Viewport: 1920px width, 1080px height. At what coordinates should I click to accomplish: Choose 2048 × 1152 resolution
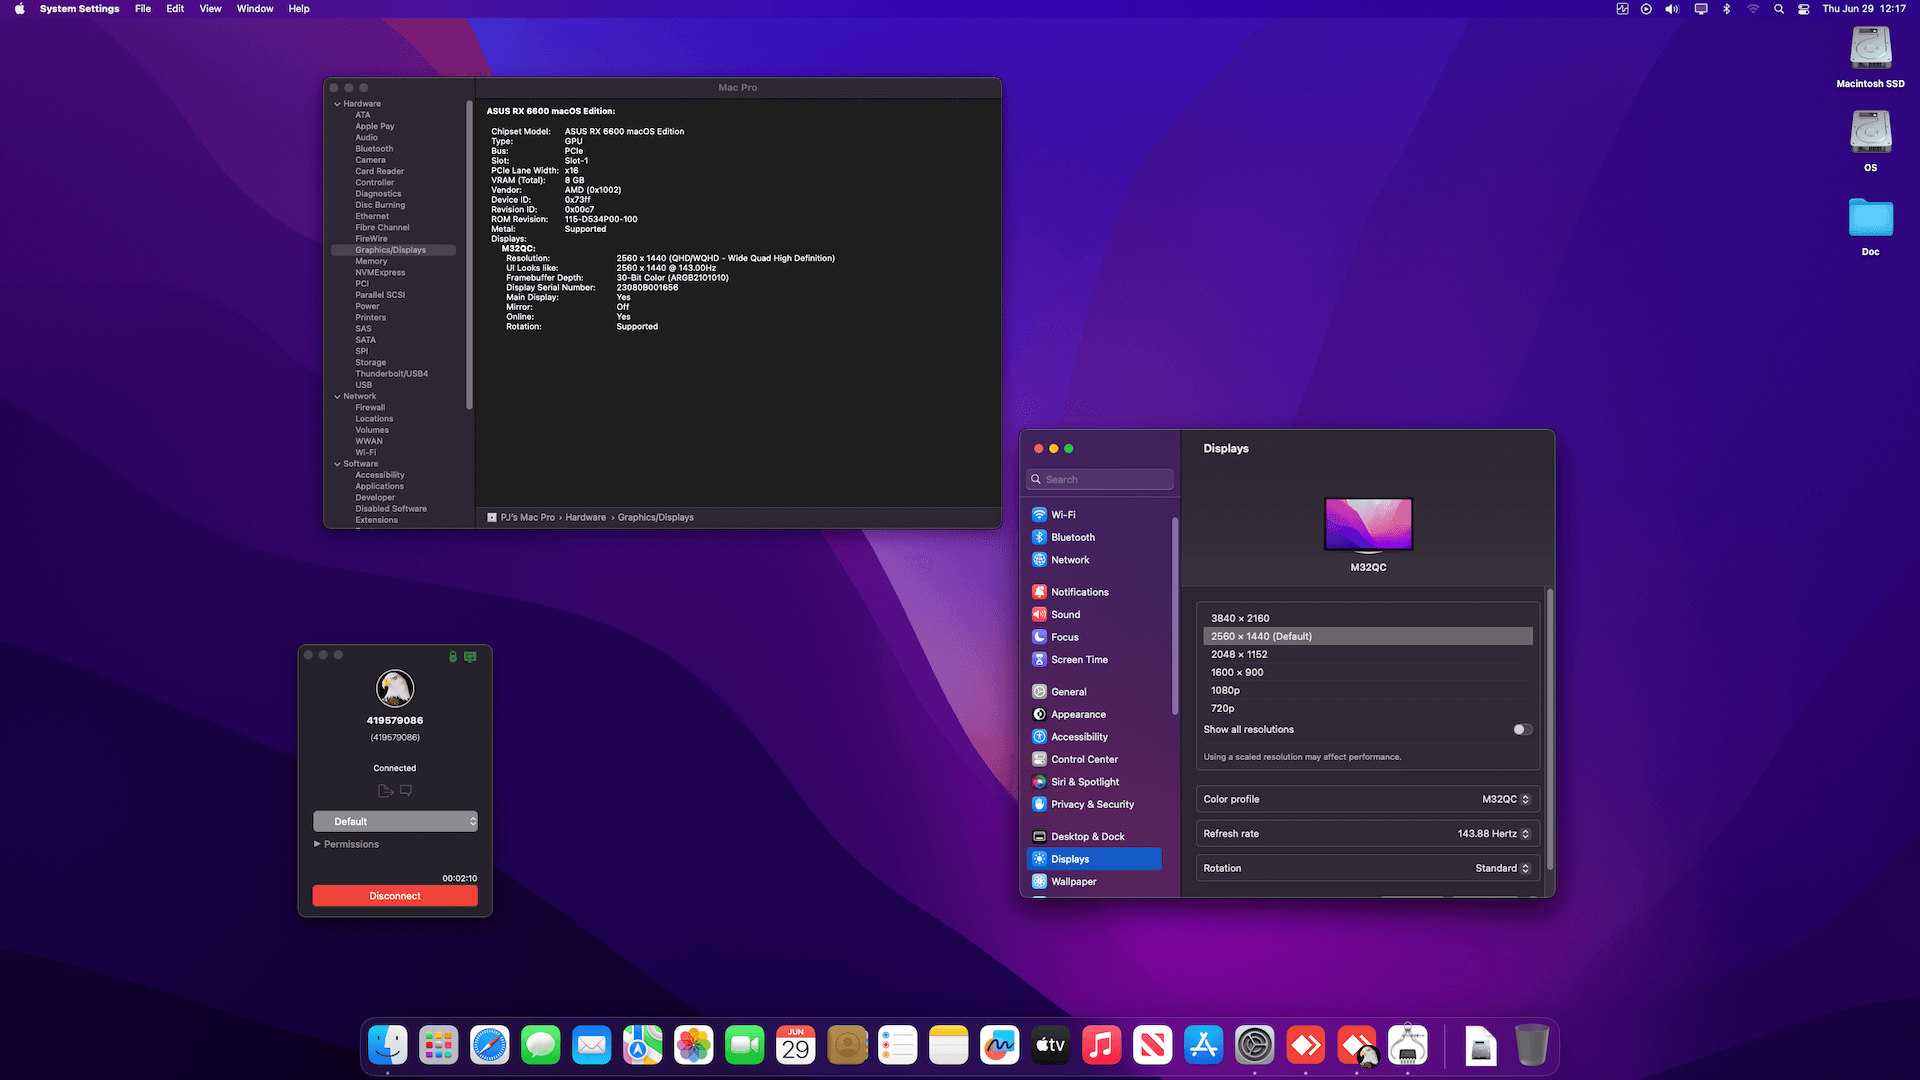pyautogui.click(x=1368, y=654)
